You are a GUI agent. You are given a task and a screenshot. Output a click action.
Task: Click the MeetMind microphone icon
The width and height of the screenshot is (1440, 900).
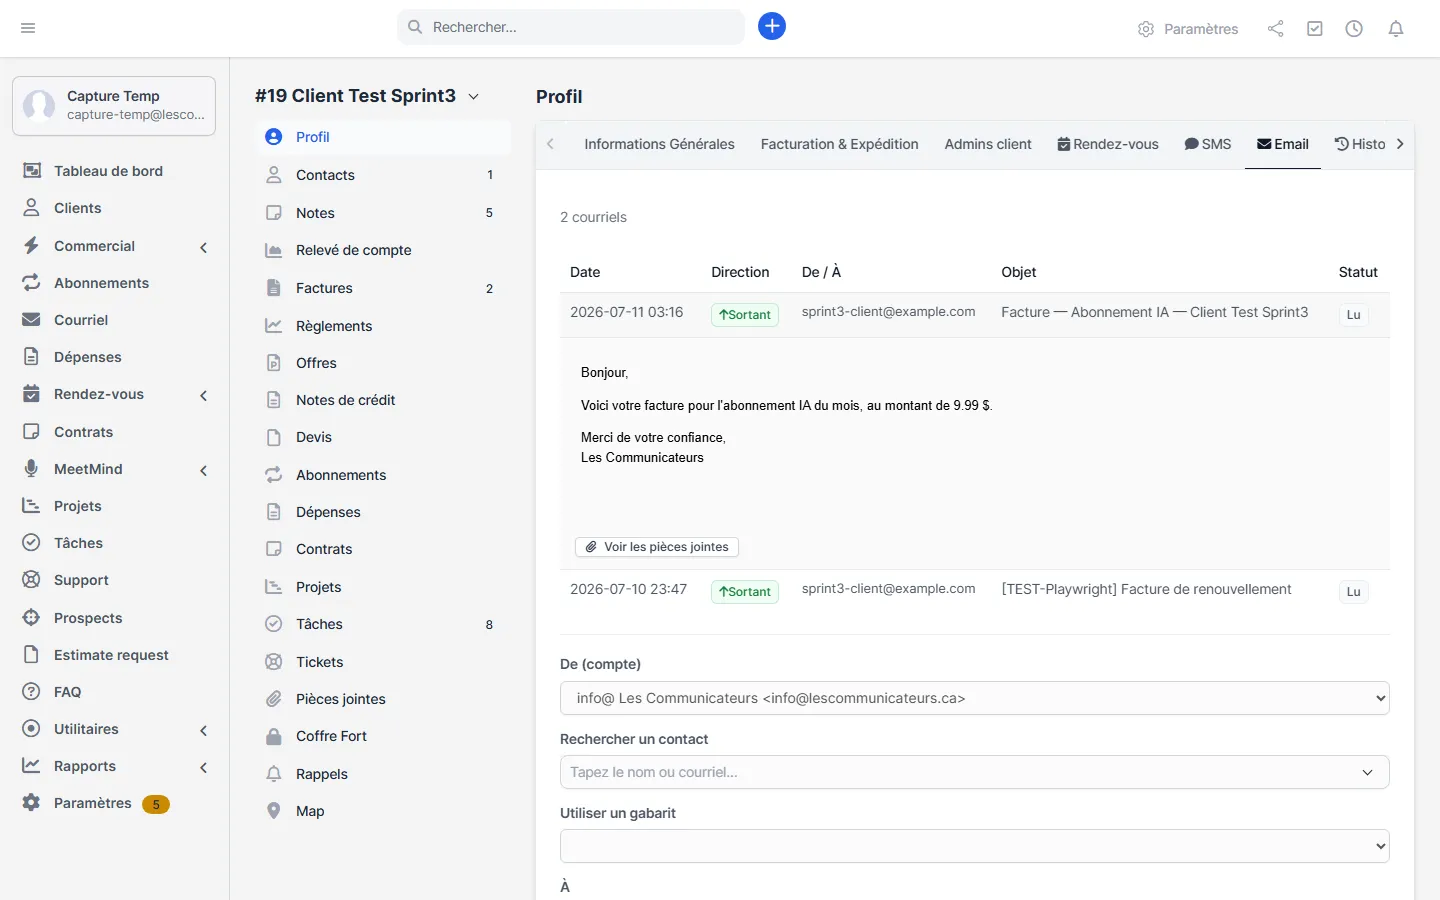pyautogui.click(x=32, y=469)
